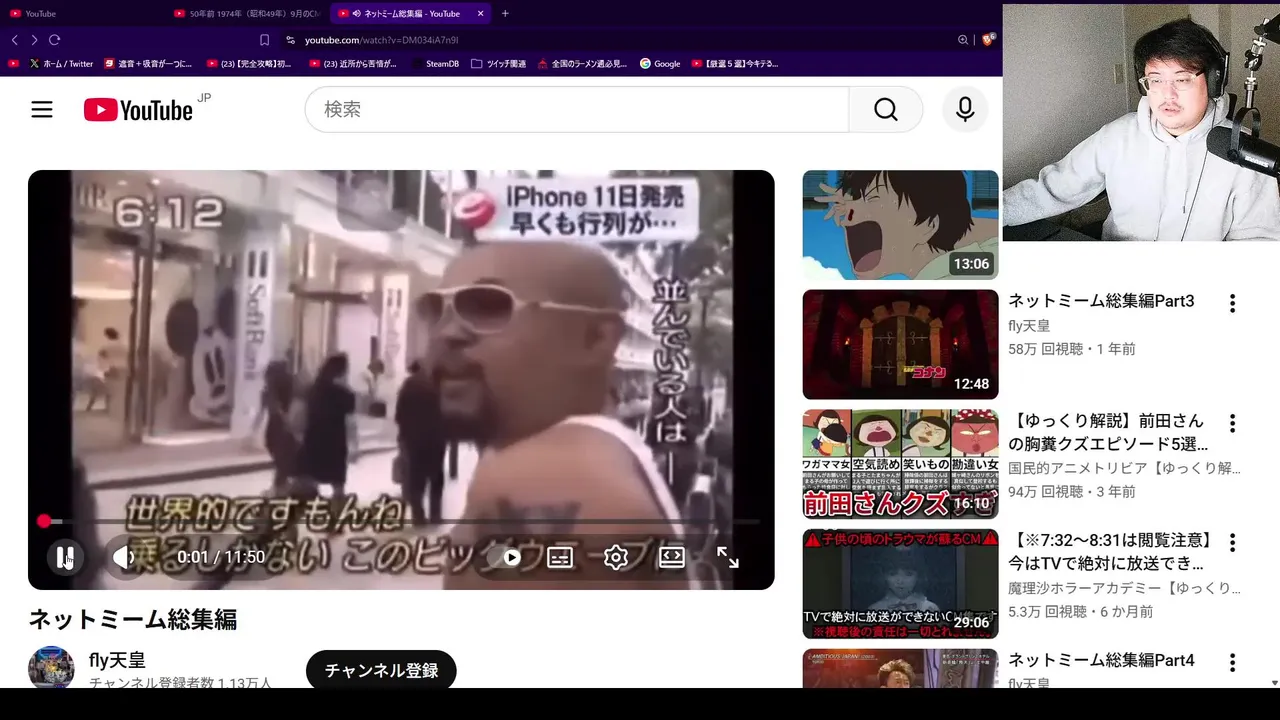1280x720 pixels.
Task: Close the ネットミーム総集編 browser tab
Action: coord(481,13)
